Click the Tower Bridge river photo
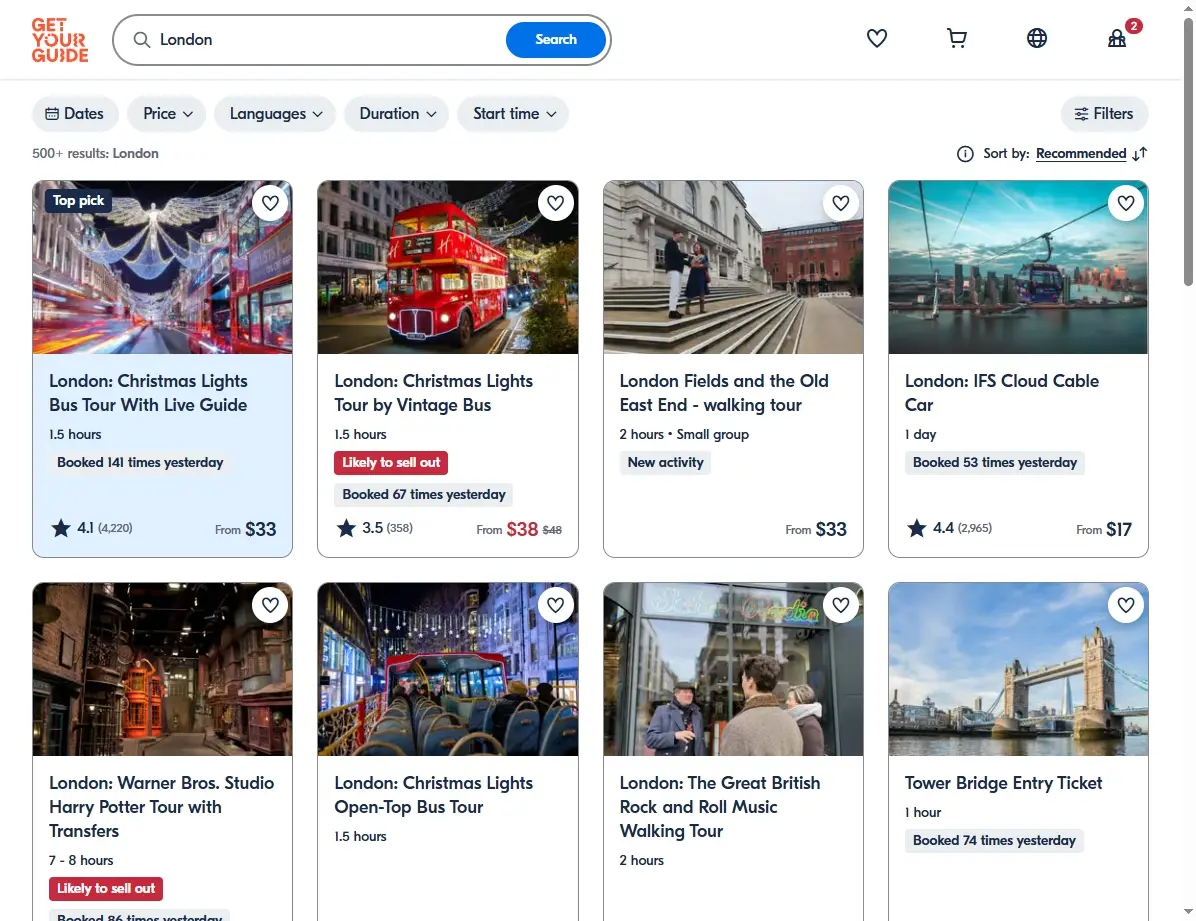This screenshot has height=921, width=1196. (x=1018, y=669)
